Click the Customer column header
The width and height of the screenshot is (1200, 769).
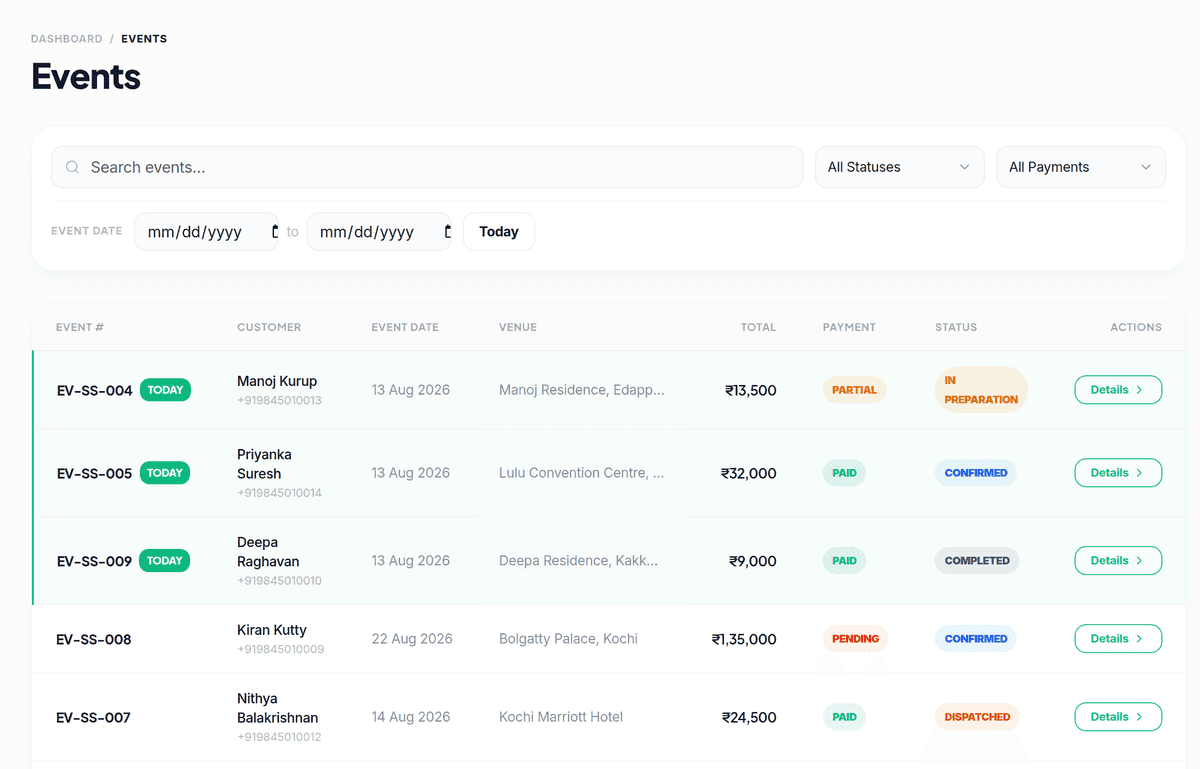(269, 327)
